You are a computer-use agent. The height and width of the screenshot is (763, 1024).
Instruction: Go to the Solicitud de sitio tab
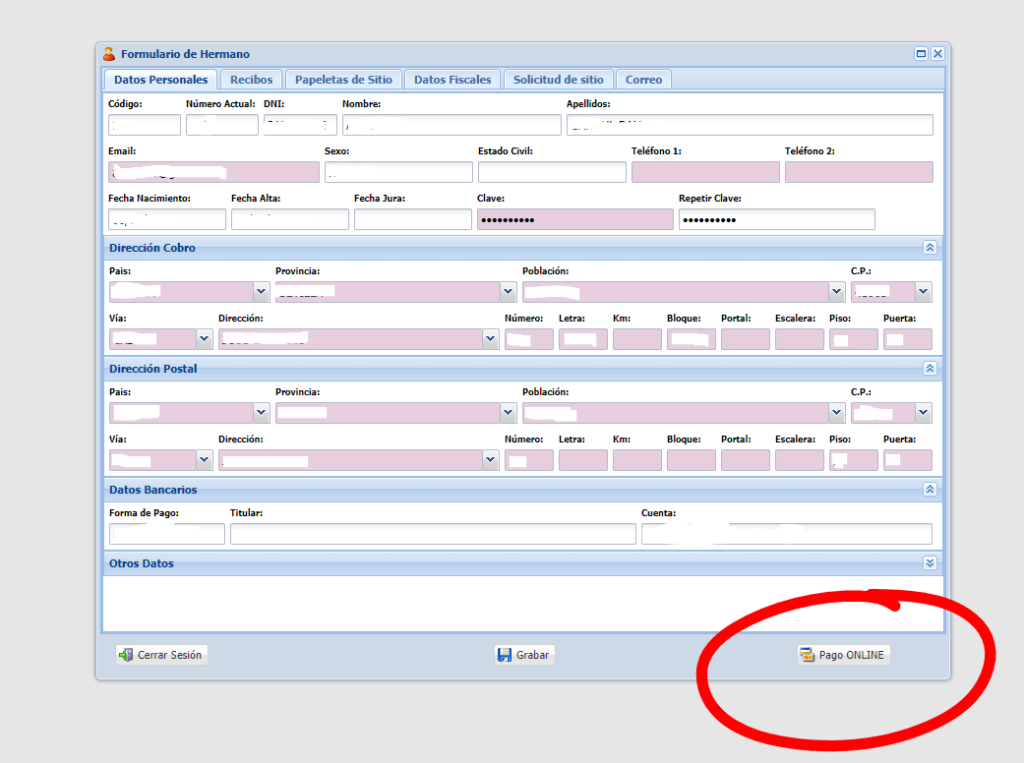click(x=558, y=79)
